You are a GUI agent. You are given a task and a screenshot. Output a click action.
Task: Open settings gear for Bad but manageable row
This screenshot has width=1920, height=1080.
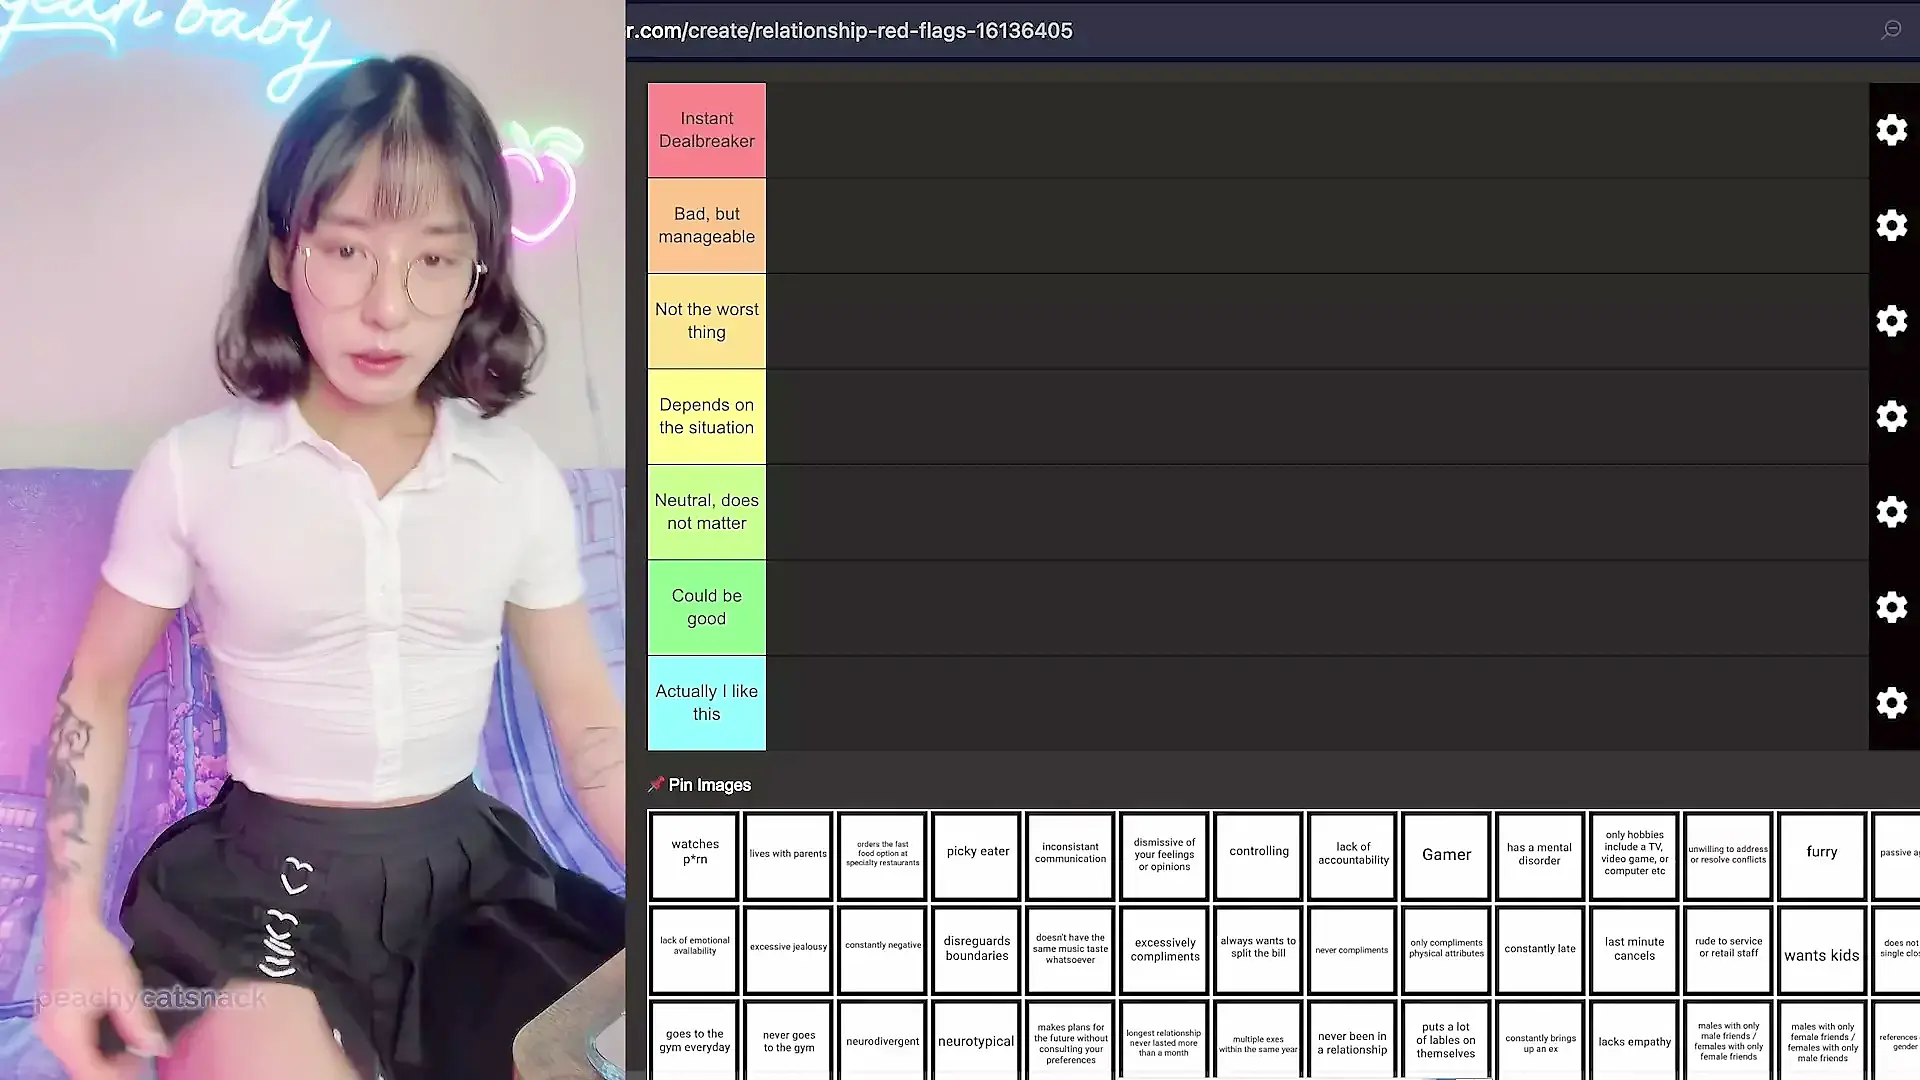click(1891, 225)
